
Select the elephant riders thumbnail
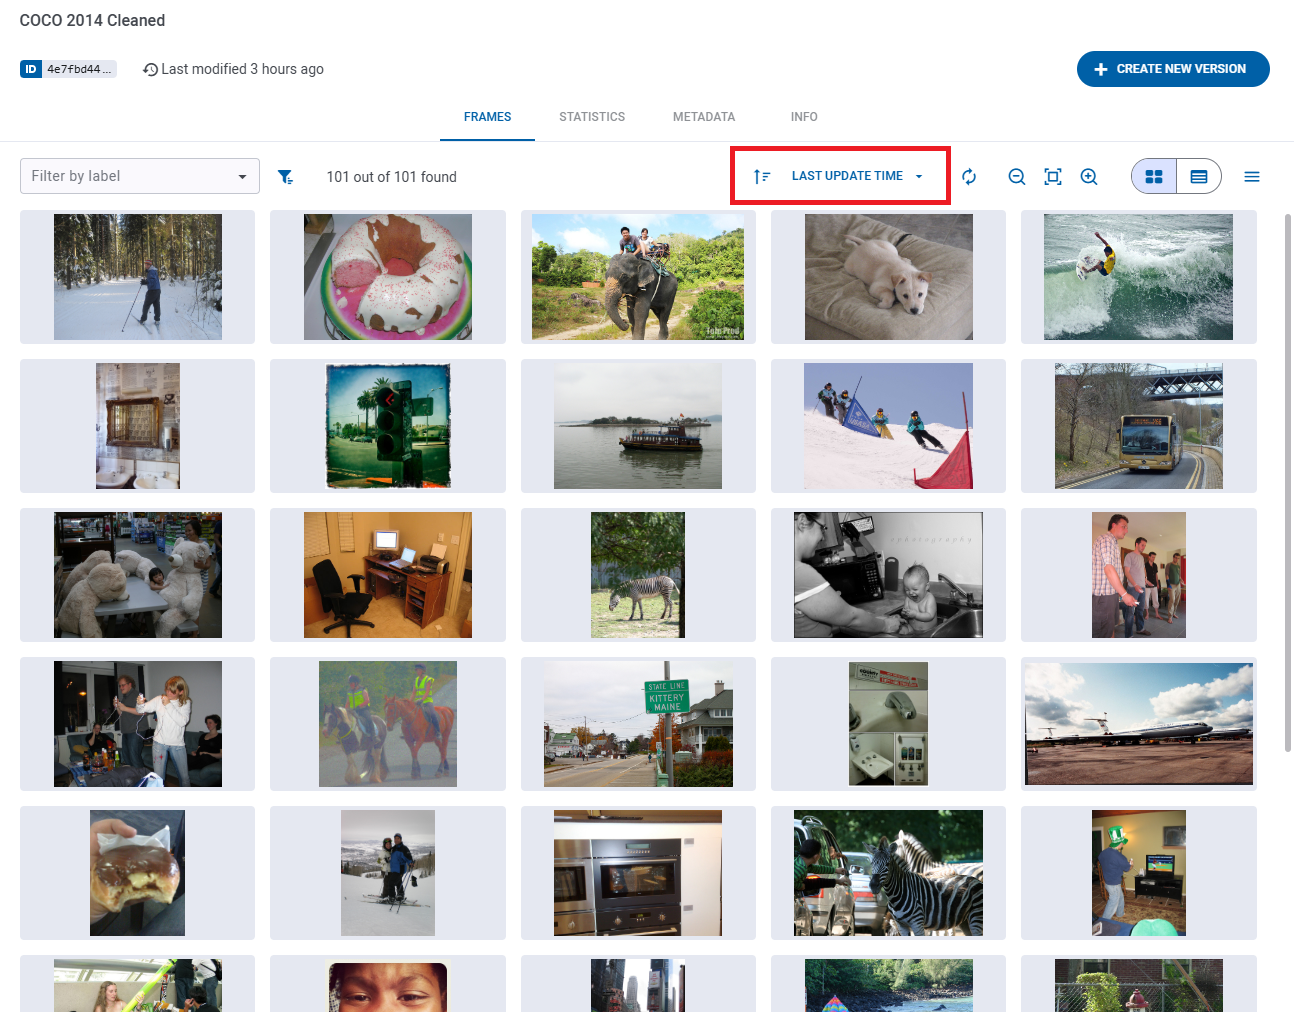coord(638,277)
